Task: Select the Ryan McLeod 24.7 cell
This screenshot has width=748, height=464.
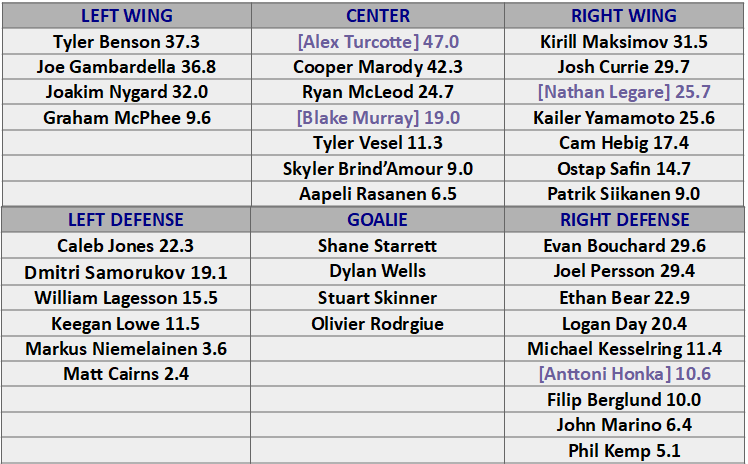Action: click(377, 92)
